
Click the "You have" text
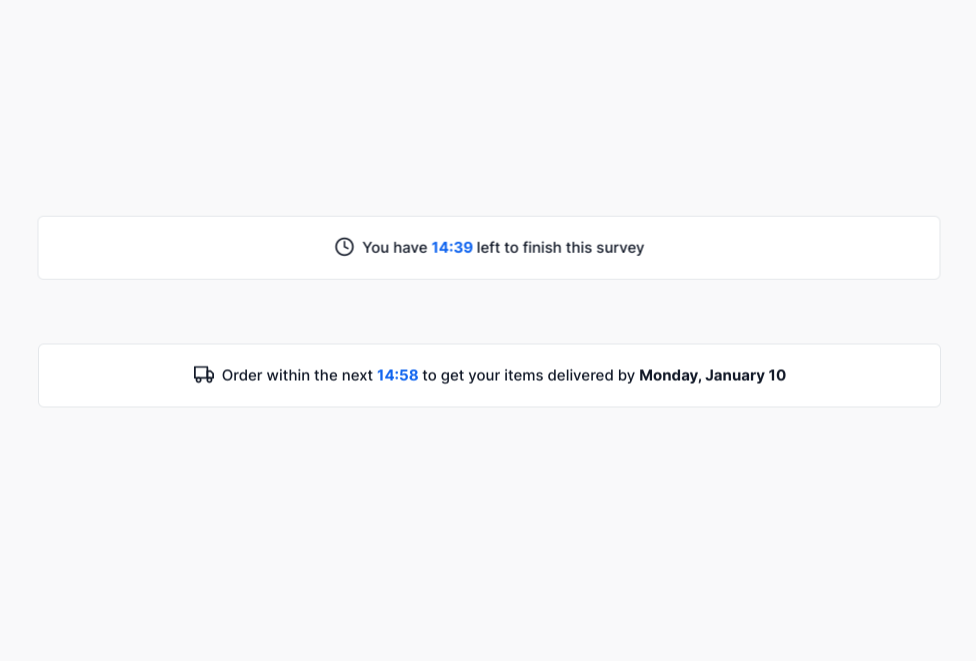click(394, 247)
